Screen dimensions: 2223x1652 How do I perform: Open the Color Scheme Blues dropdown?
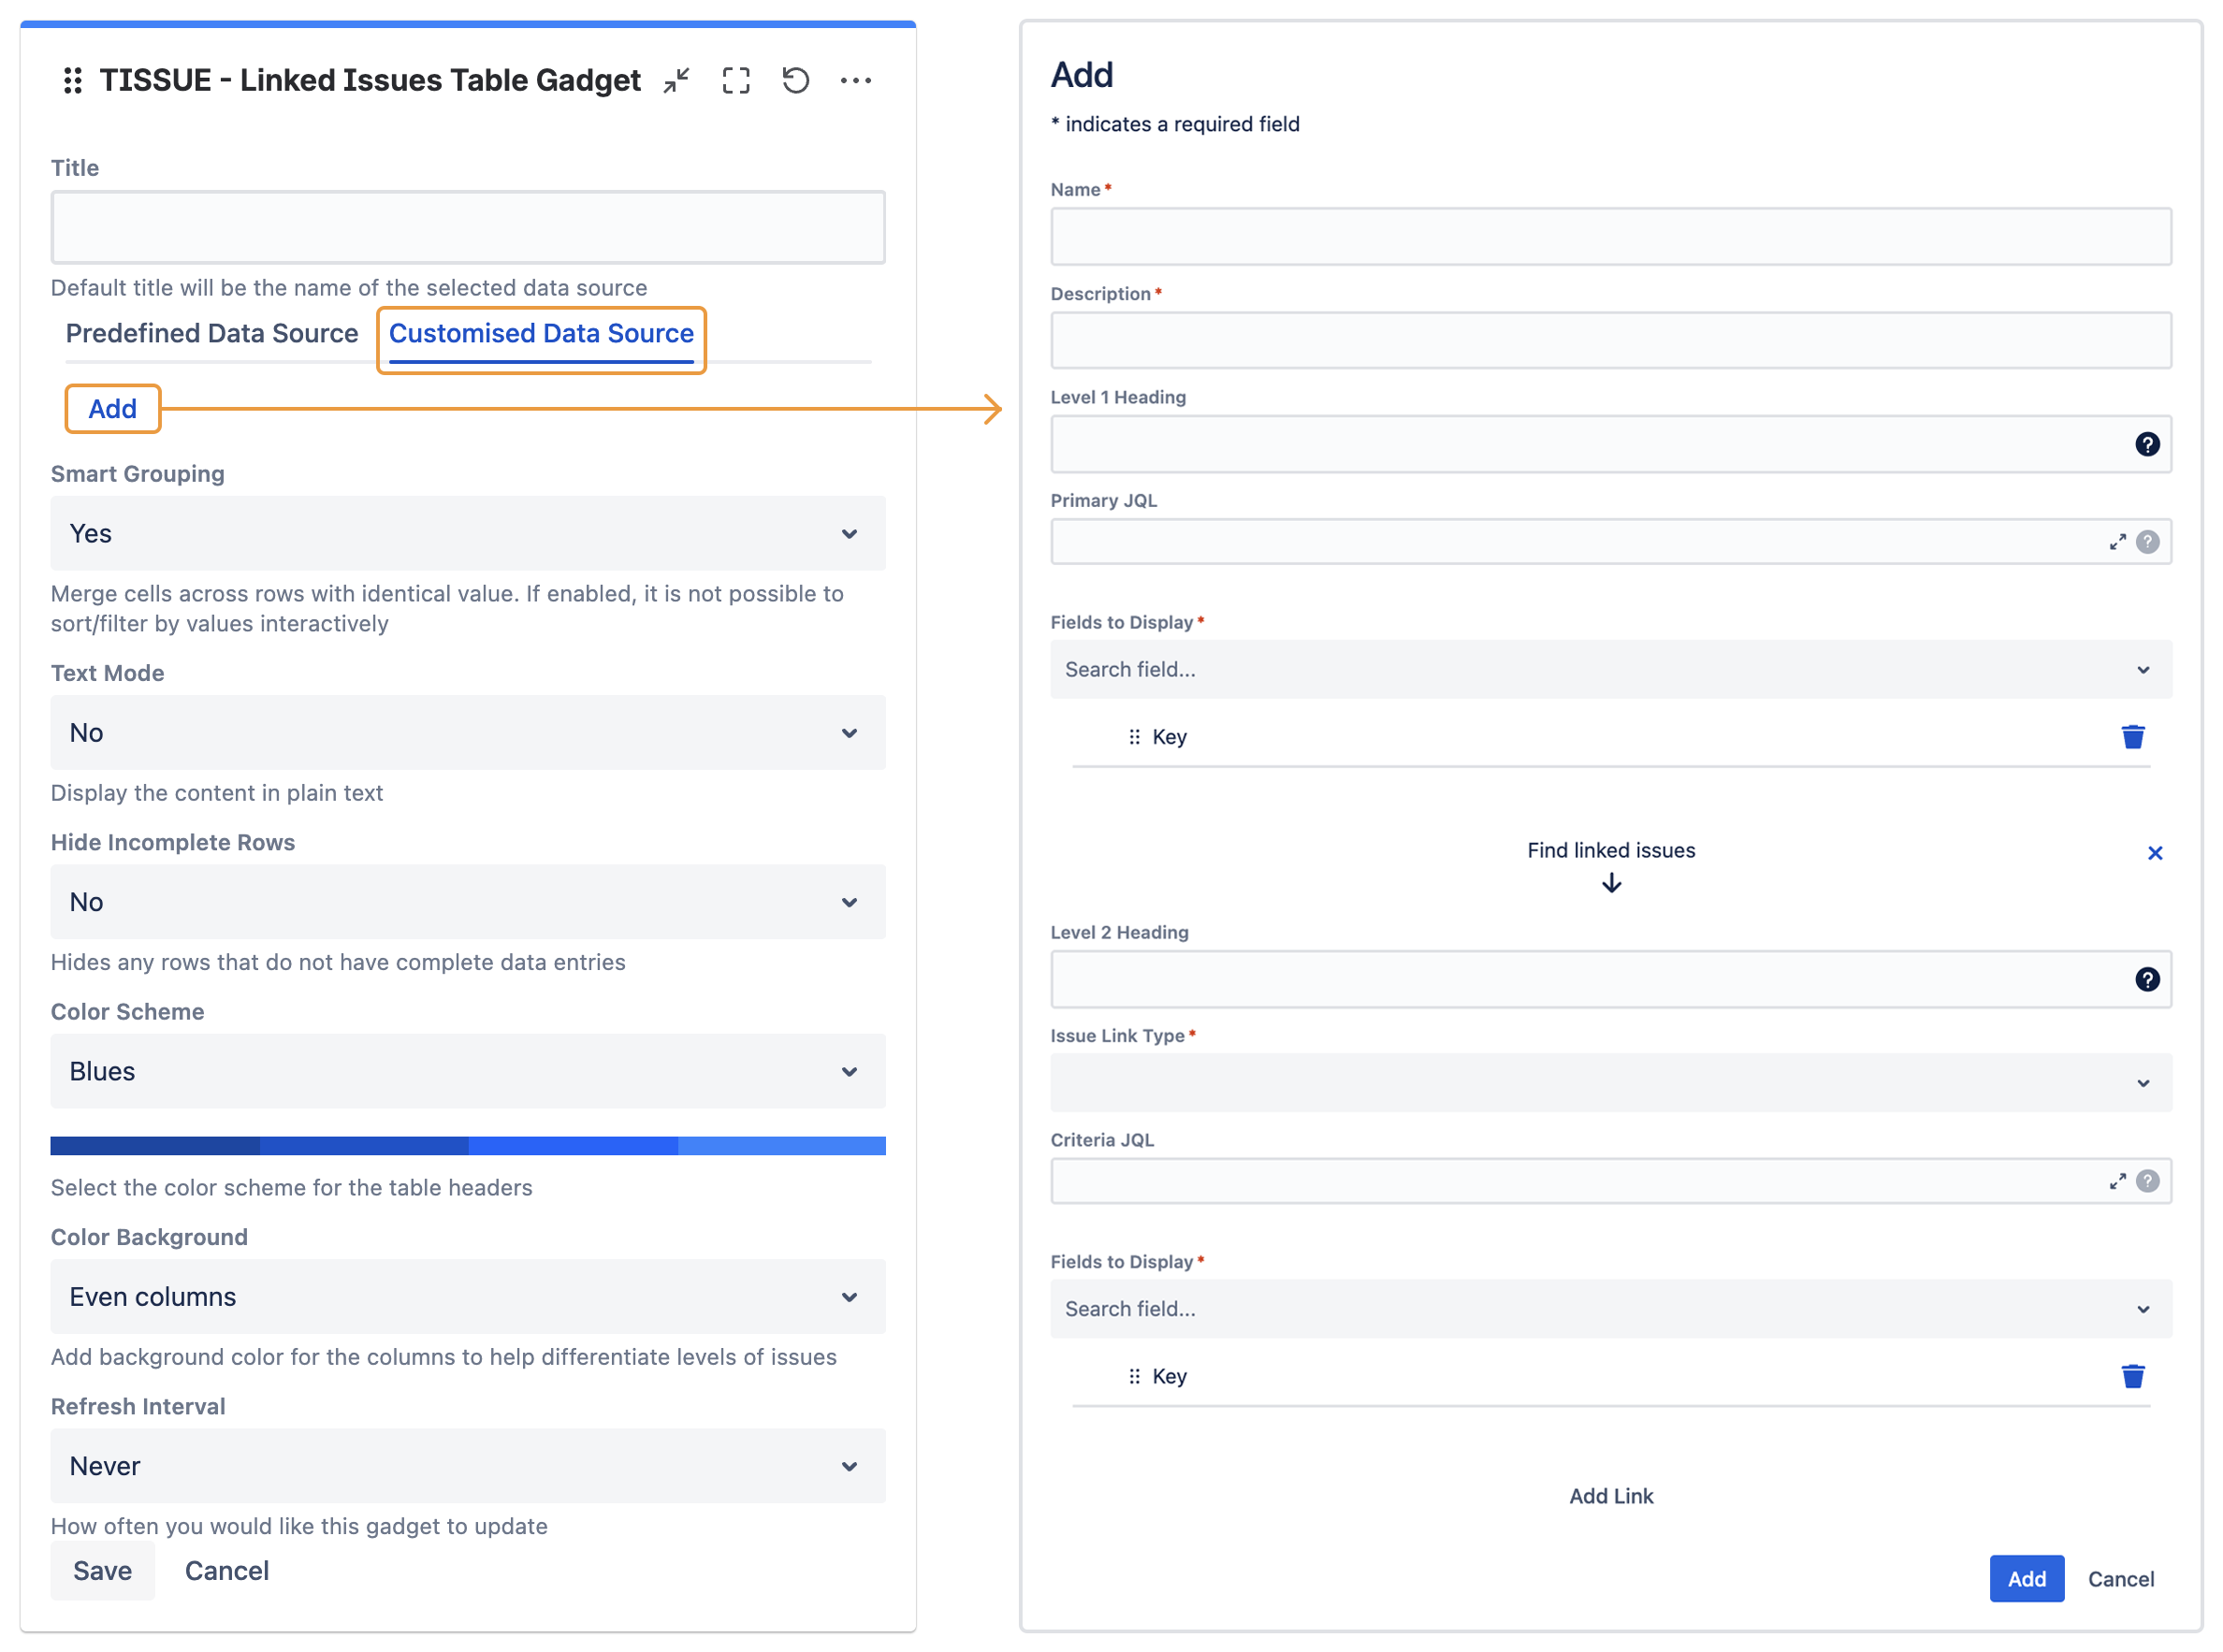468,1072
